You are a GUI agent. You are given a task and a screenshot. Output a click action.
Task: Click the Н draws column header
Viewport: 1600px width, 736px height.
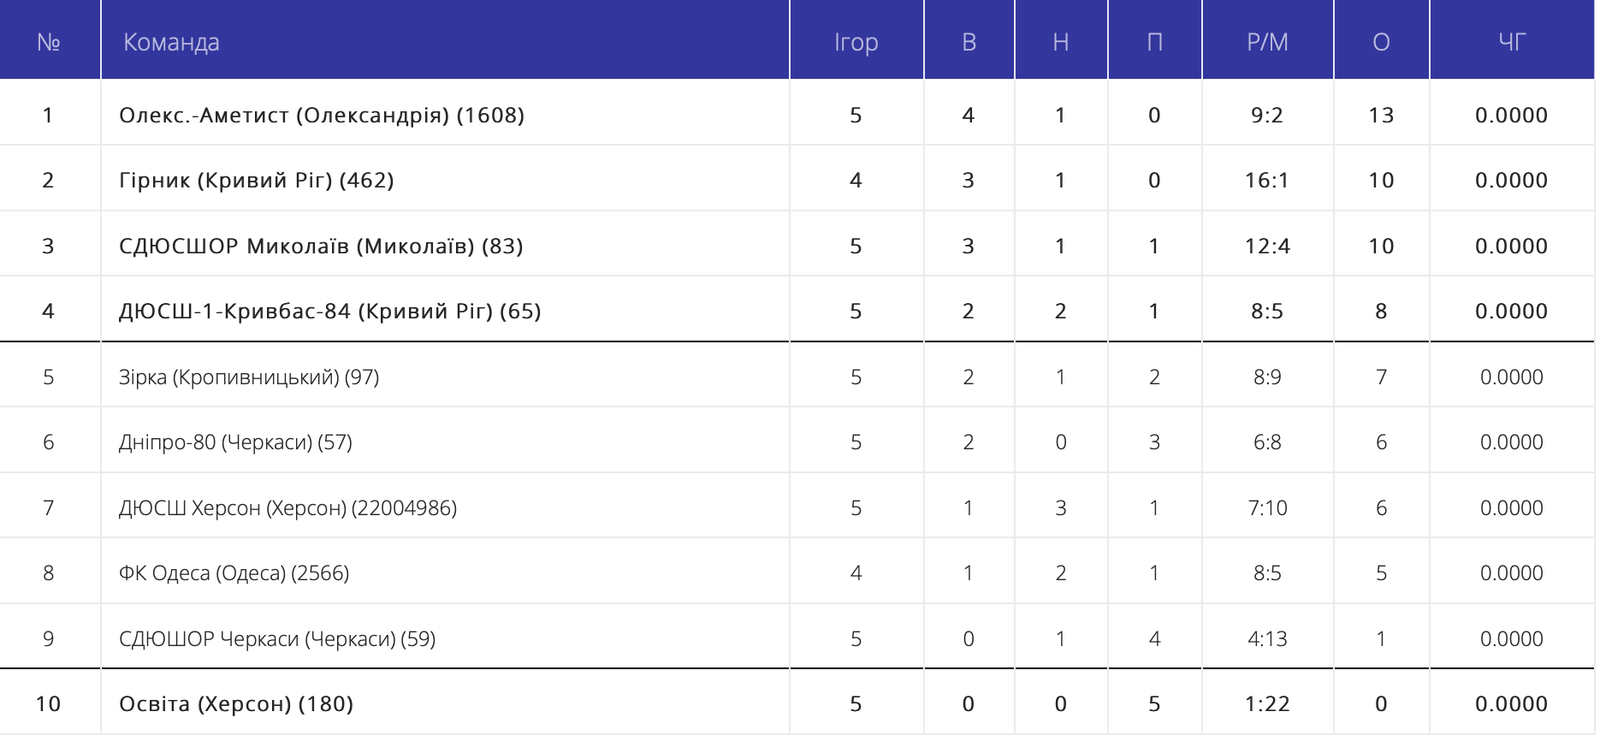tap(1061, 42)
